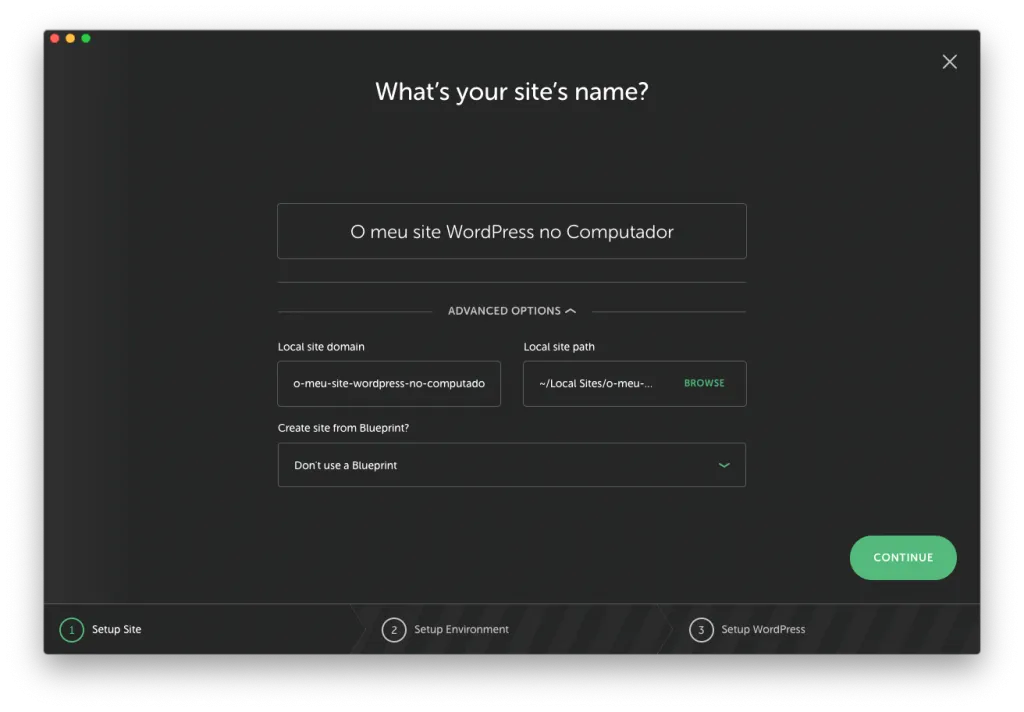
Task: Click the green chevron in the Blueprint selector
Action: (x=724, y=465)
